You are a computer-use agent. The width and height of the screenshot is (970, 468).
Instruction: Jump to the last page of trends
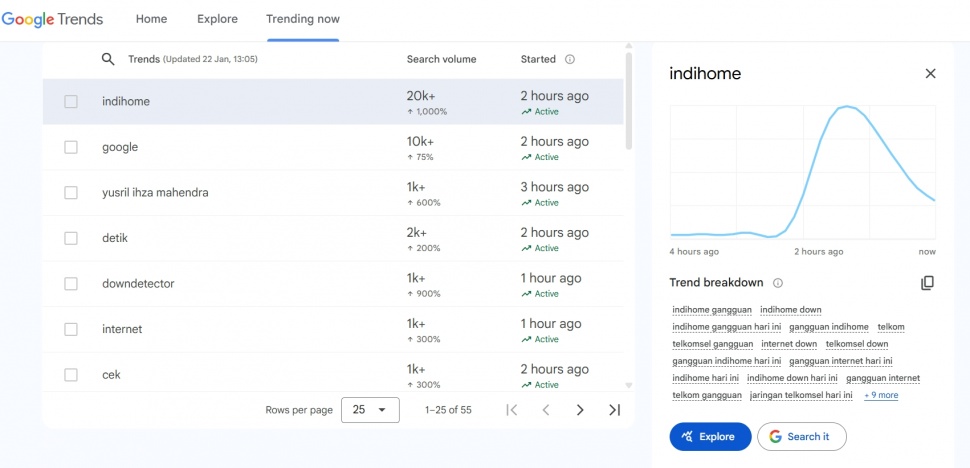[614, 410]
